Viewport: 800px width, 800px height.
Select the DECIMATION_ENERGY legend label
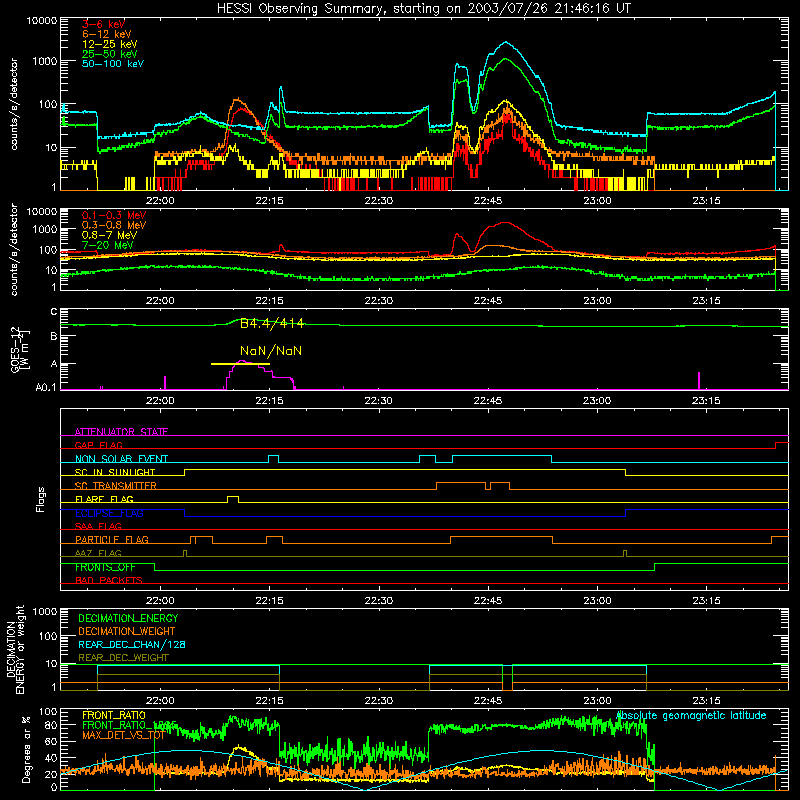(x=128, y=618)
